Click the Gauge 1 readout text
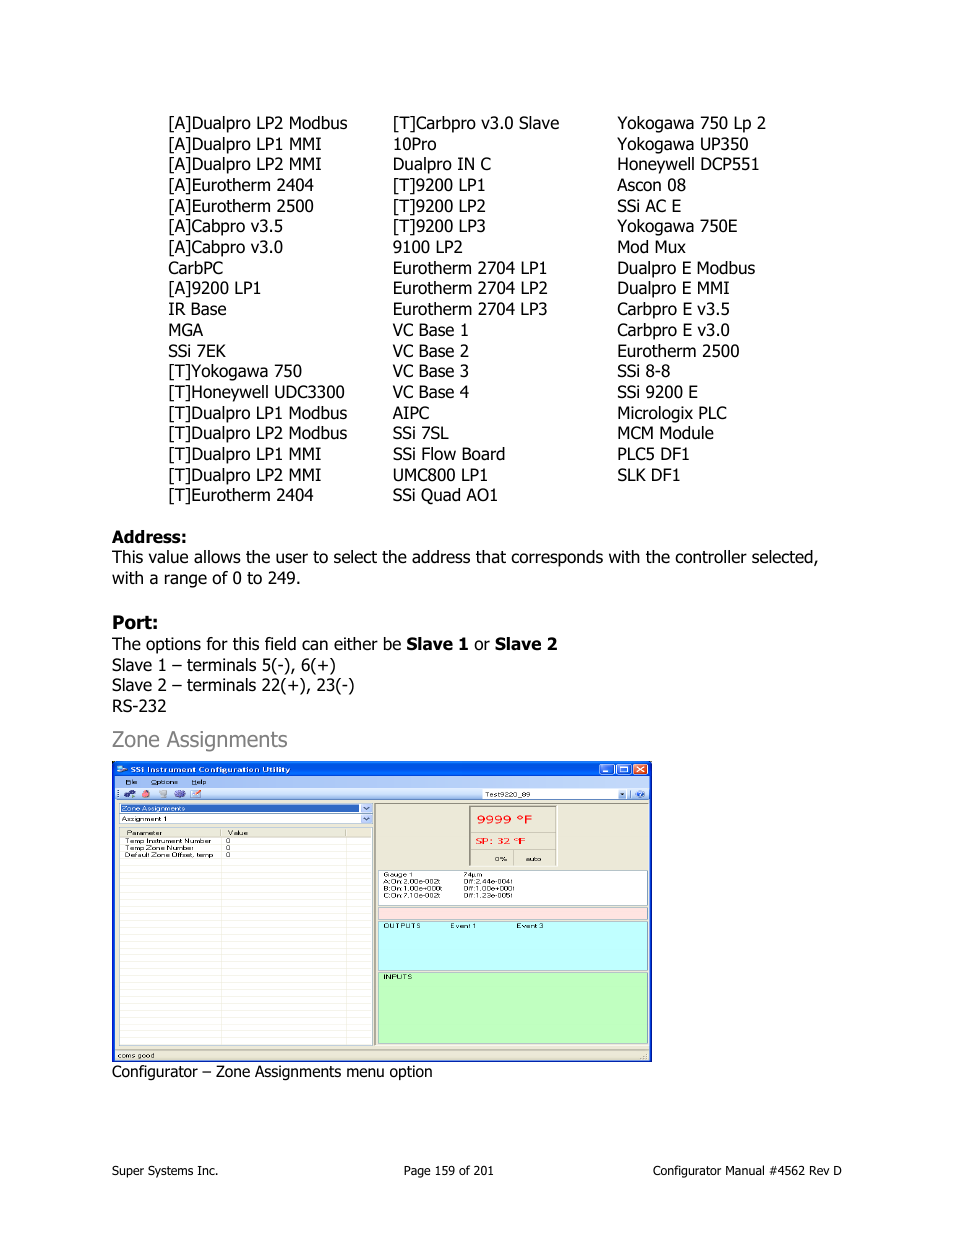 (398, 875)
